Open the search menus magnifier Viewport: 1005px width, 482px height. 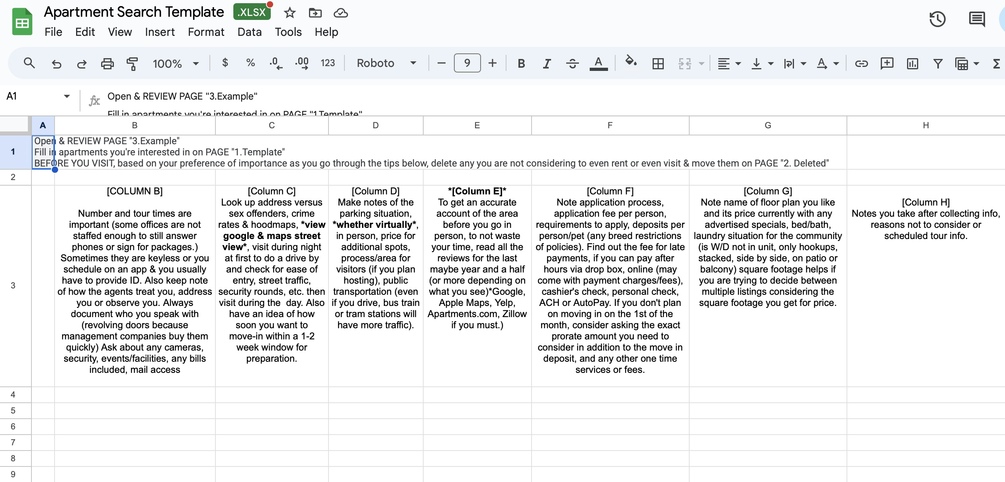pos(29,63)
